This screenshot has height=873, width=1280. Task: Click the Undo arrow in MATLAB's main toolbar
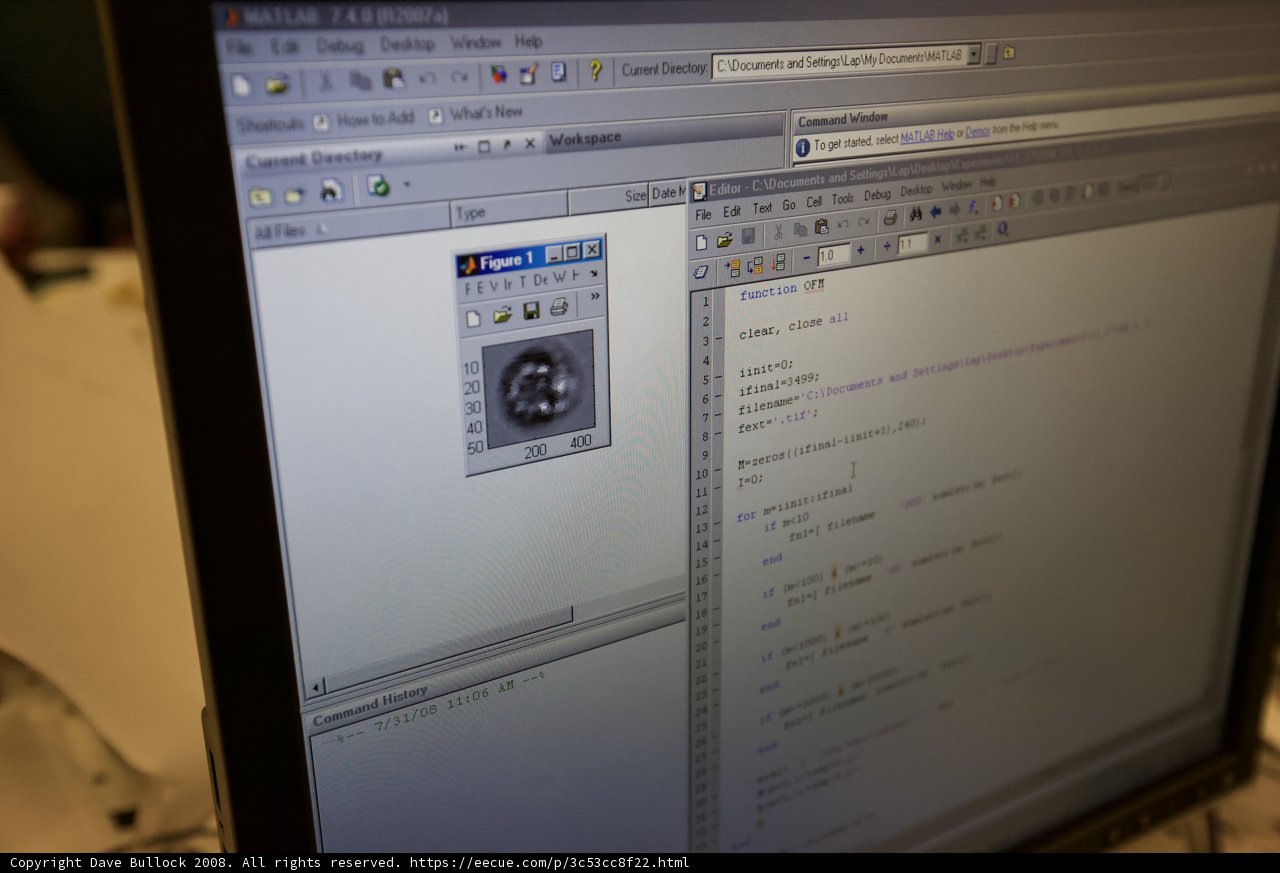pyautogui.click(x=427, y=77)
